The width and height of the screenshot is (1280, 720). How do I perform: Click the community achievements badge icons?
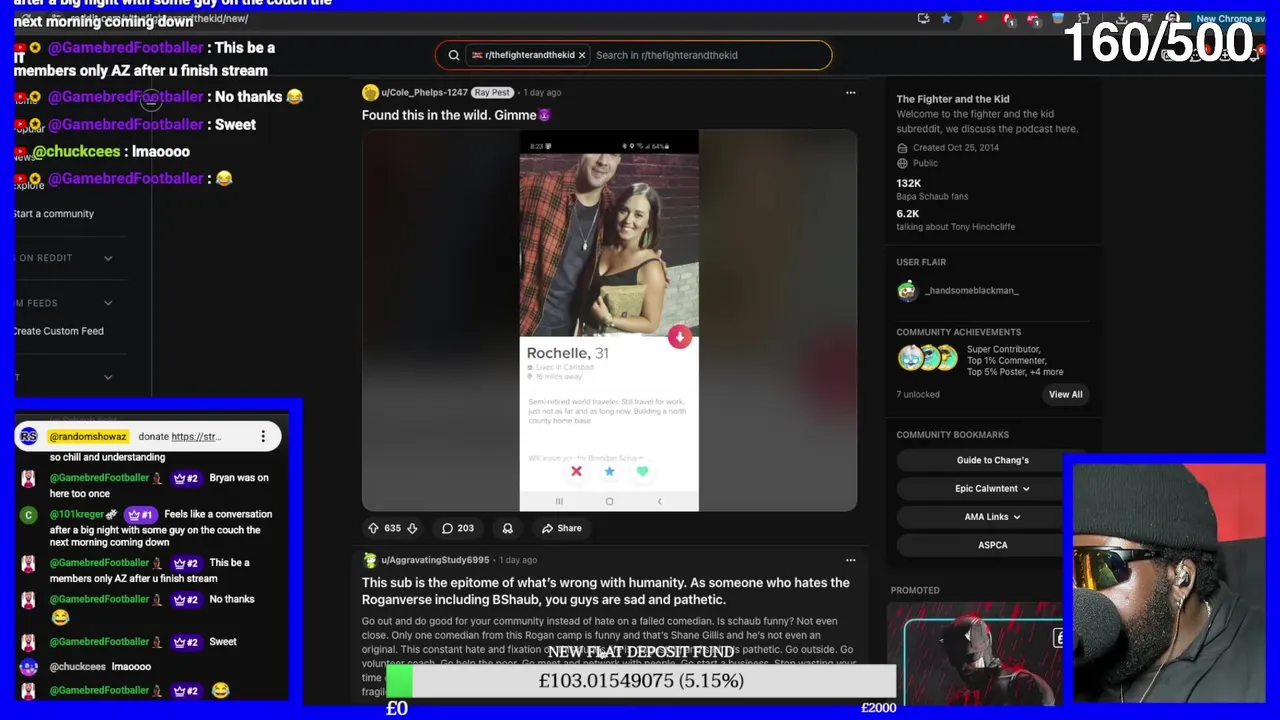coord(927,357)
